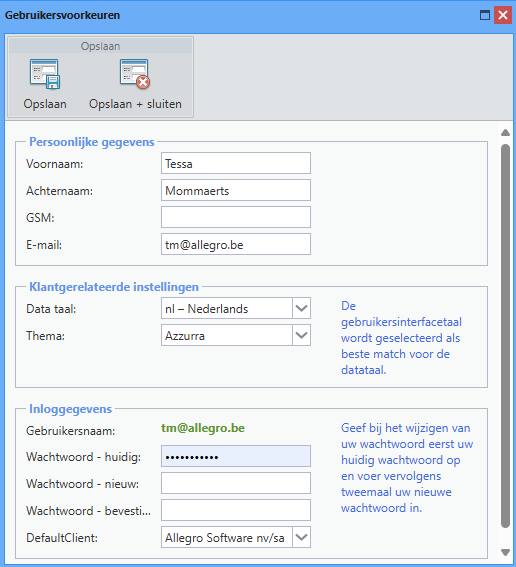This screenshot has height=567, width=516.
Task: Expand the Data taal dropdown arrow
Action: 301,308
